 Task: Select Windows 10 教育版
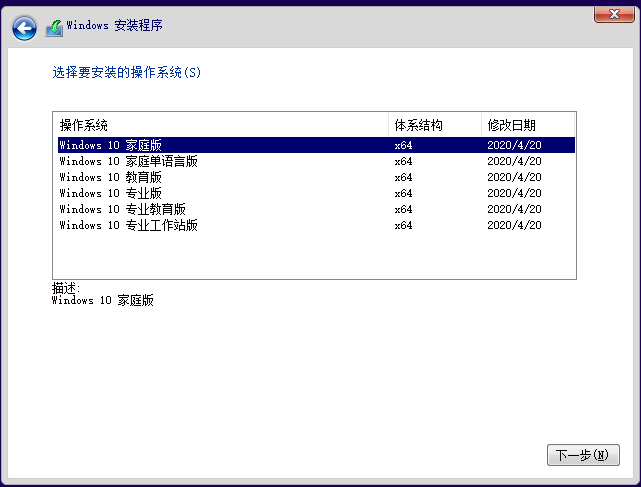click(x=316, y=177)
